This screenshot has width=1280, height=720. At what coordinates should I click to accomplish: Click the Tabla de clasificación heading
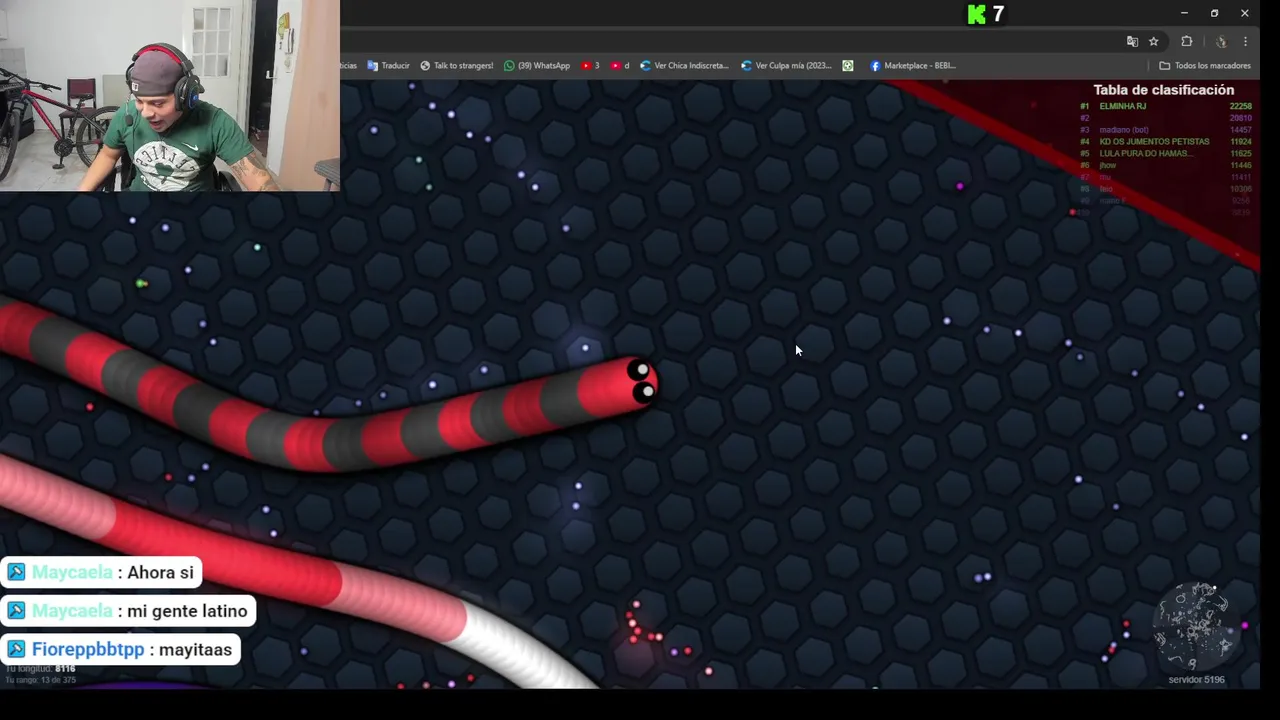click(x=1163, y=90)
